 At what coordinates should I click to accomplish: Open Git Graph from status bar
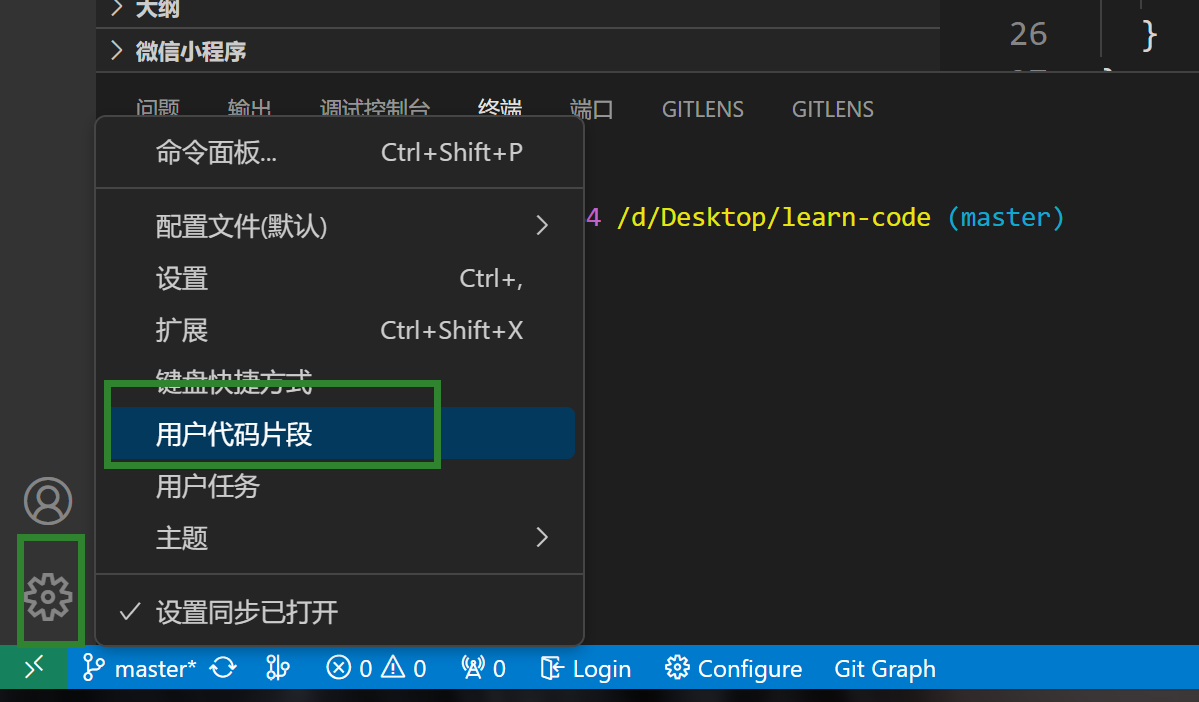tap(885, 668)
